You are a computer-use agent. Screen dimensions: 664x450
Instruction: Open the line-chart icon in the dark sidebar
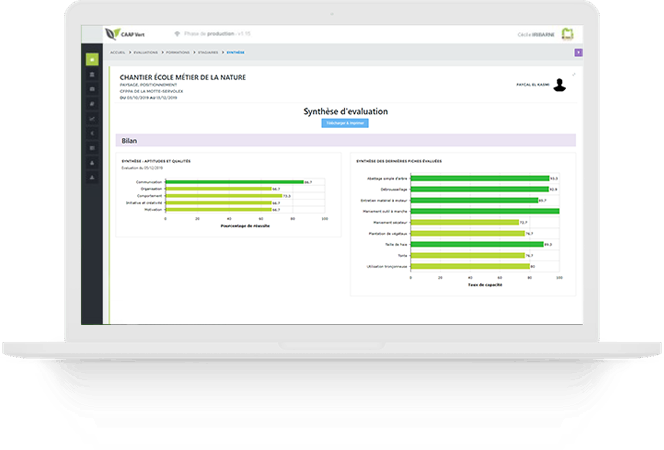click(92, 119)
